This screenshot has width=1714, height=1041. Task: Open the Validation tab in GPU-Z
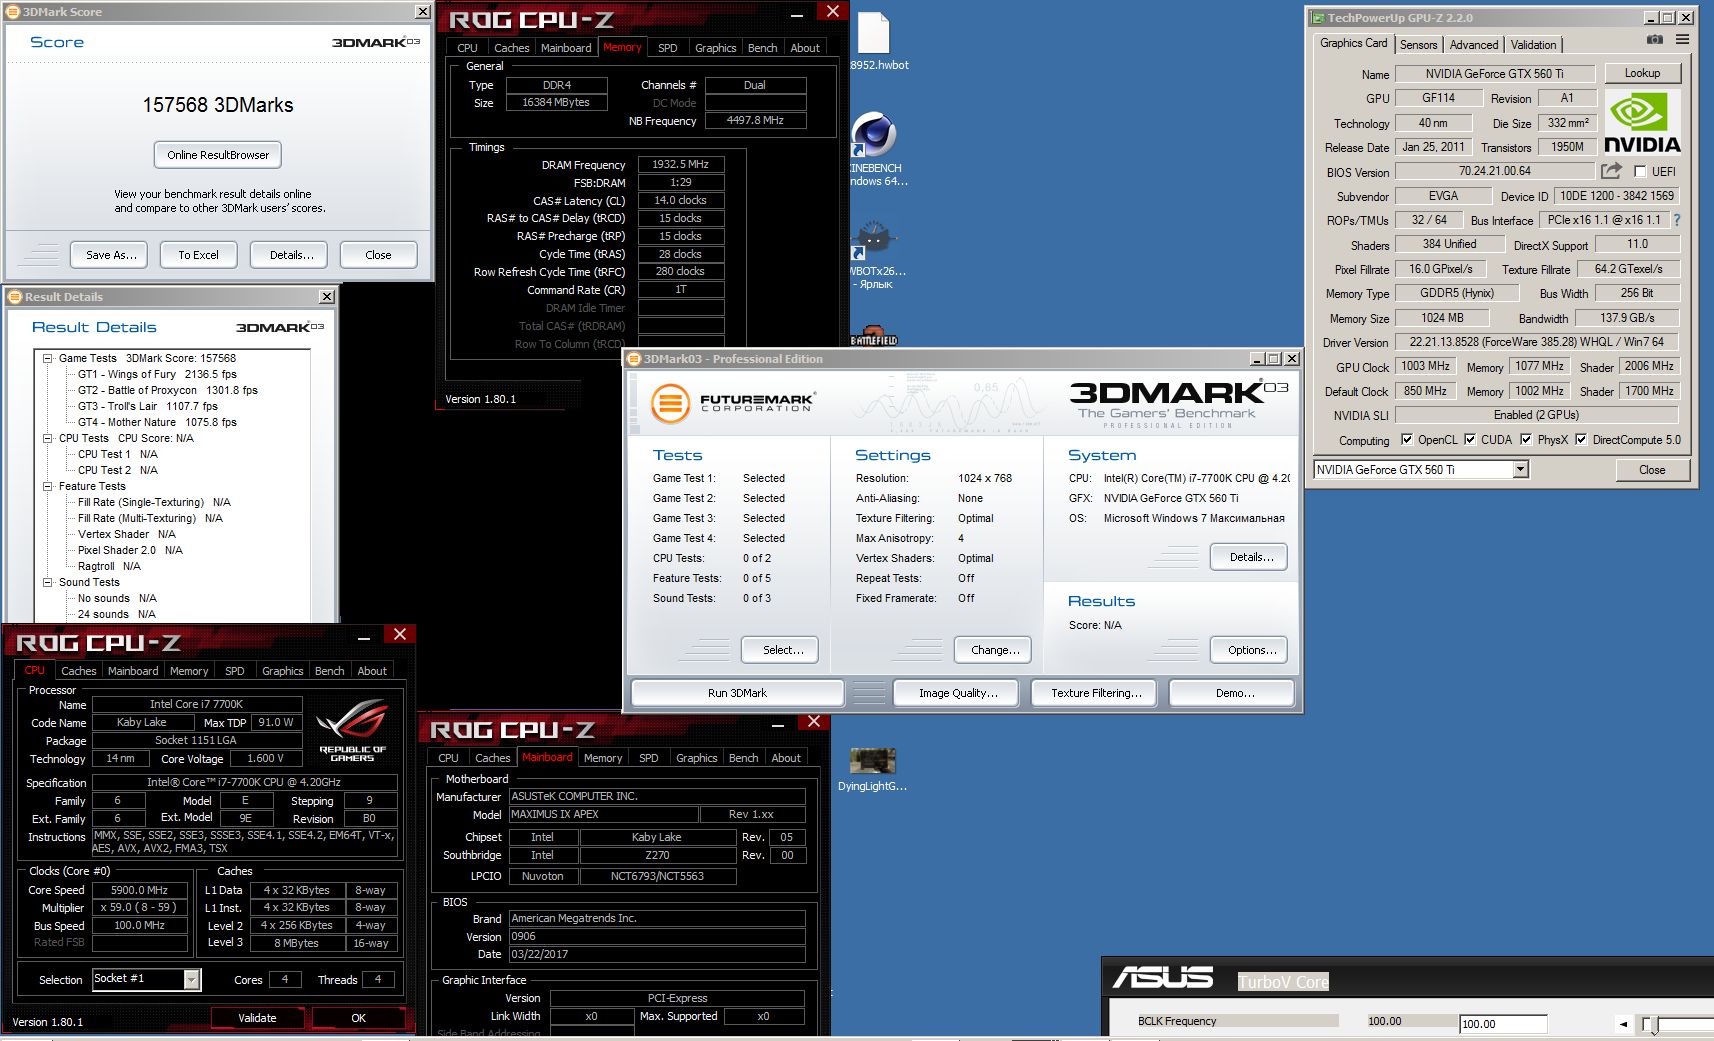click(x=1533, y=45)
